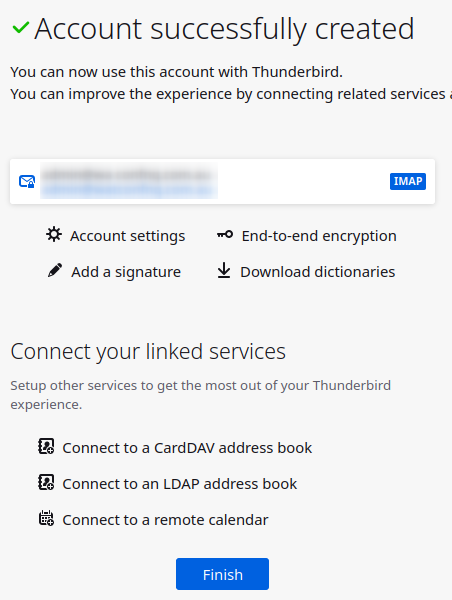
Task: Open Account settings
Action: 127,236
